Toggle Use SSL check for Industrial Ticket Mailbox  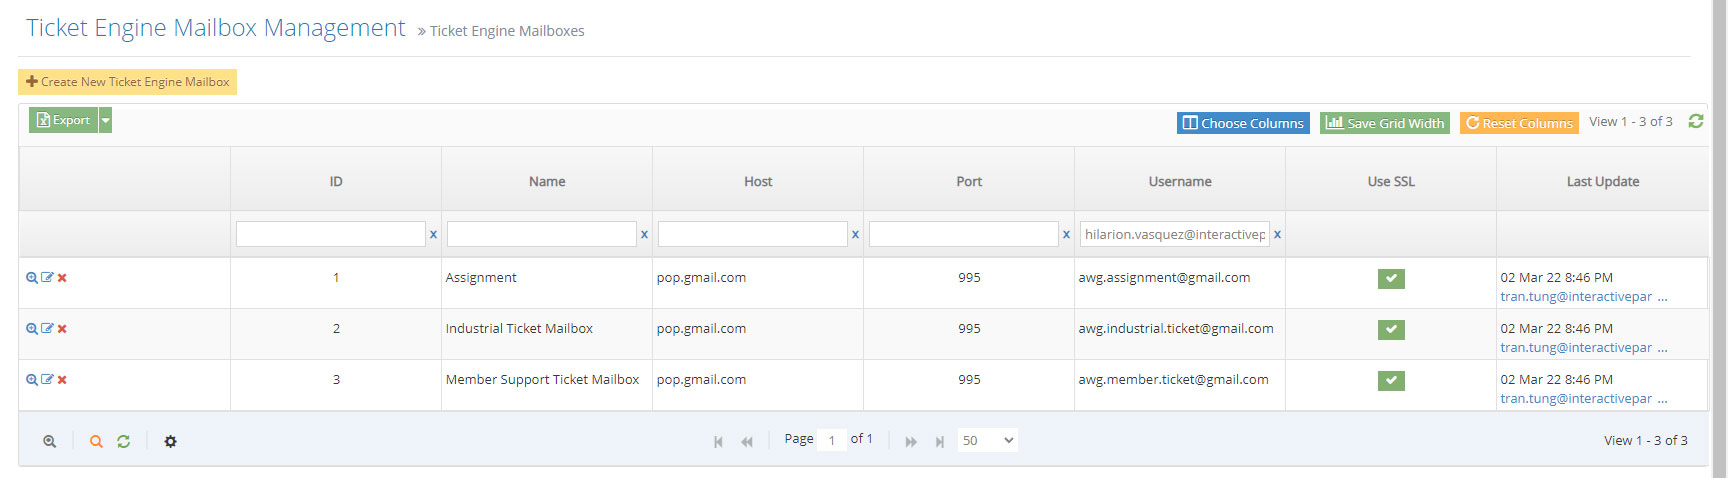click(1391, 330)
